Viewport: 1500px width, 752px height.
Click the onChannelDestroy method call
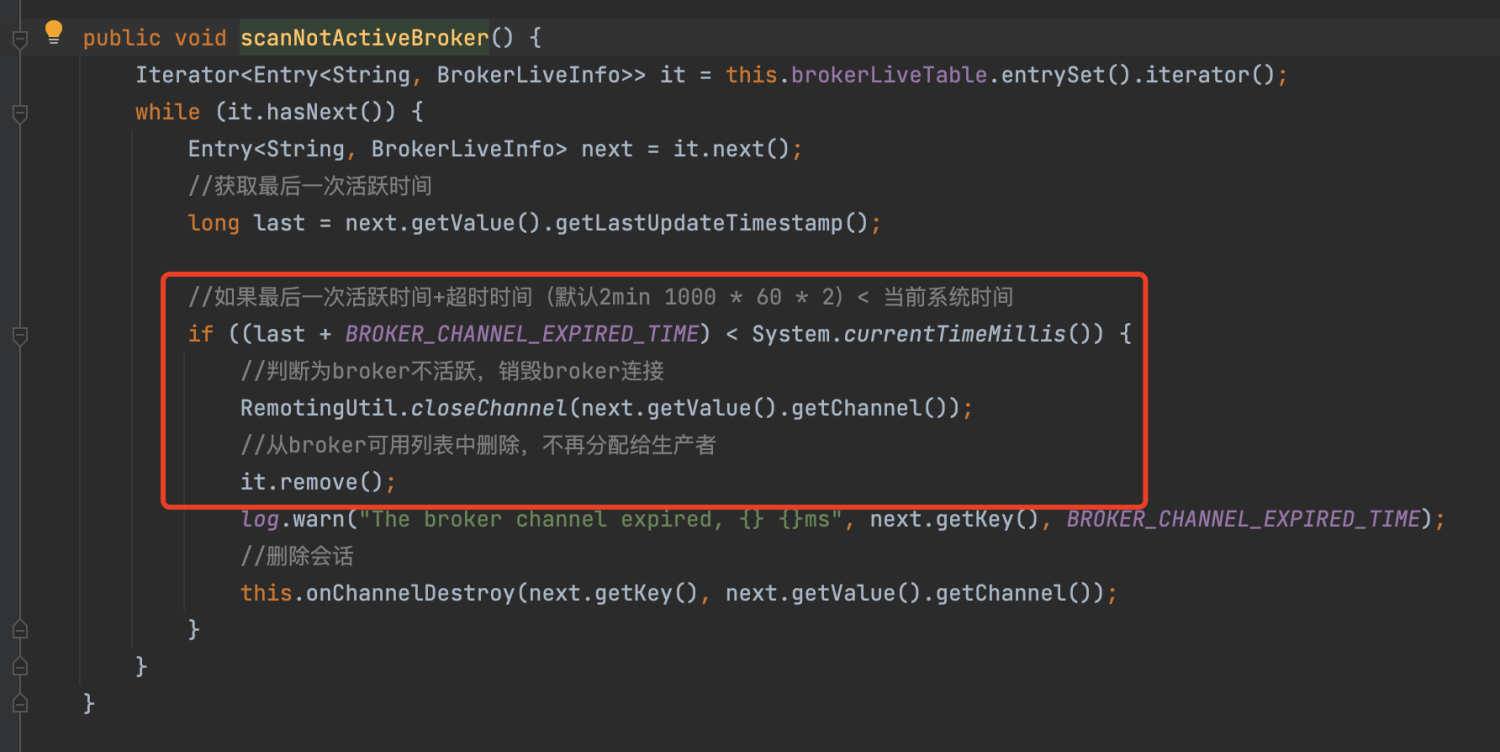click(410, 593)
